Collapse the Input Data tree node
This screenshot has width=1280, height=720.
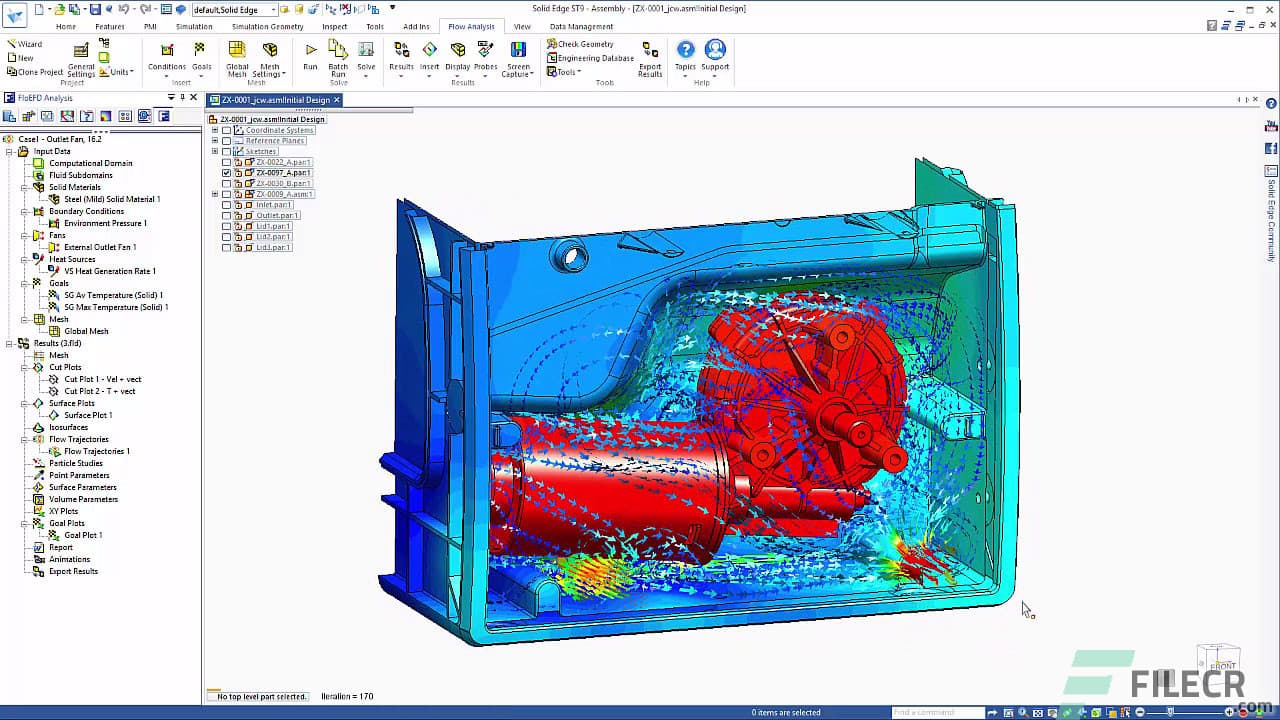click(x=9, y=151)
